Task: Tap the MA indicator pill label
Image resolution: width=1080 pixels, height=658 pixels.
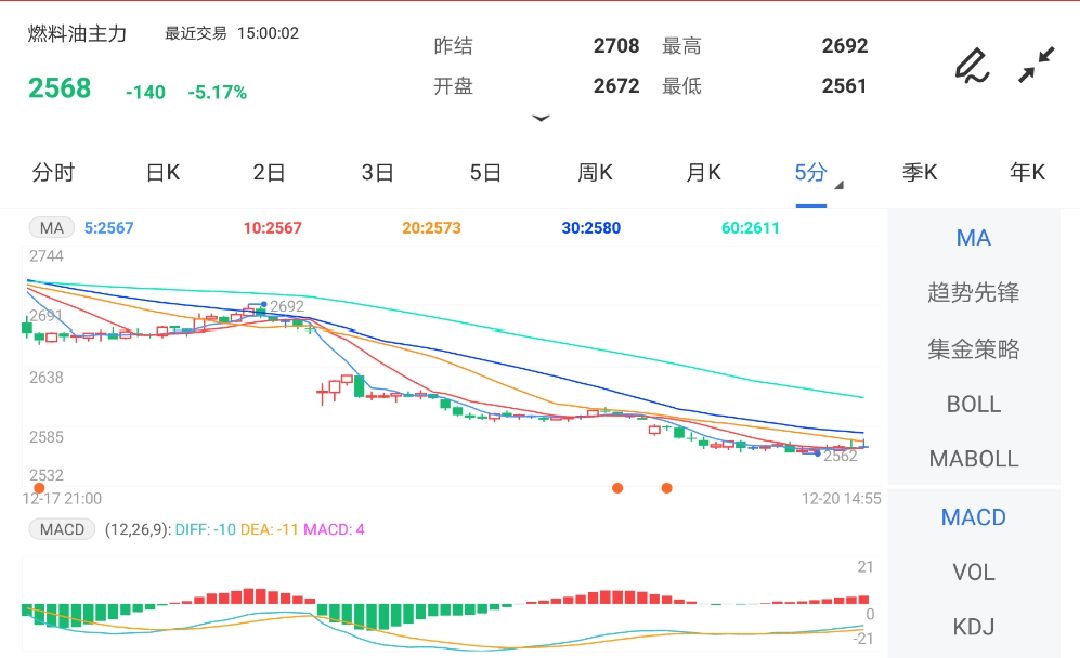Action: 52,228
